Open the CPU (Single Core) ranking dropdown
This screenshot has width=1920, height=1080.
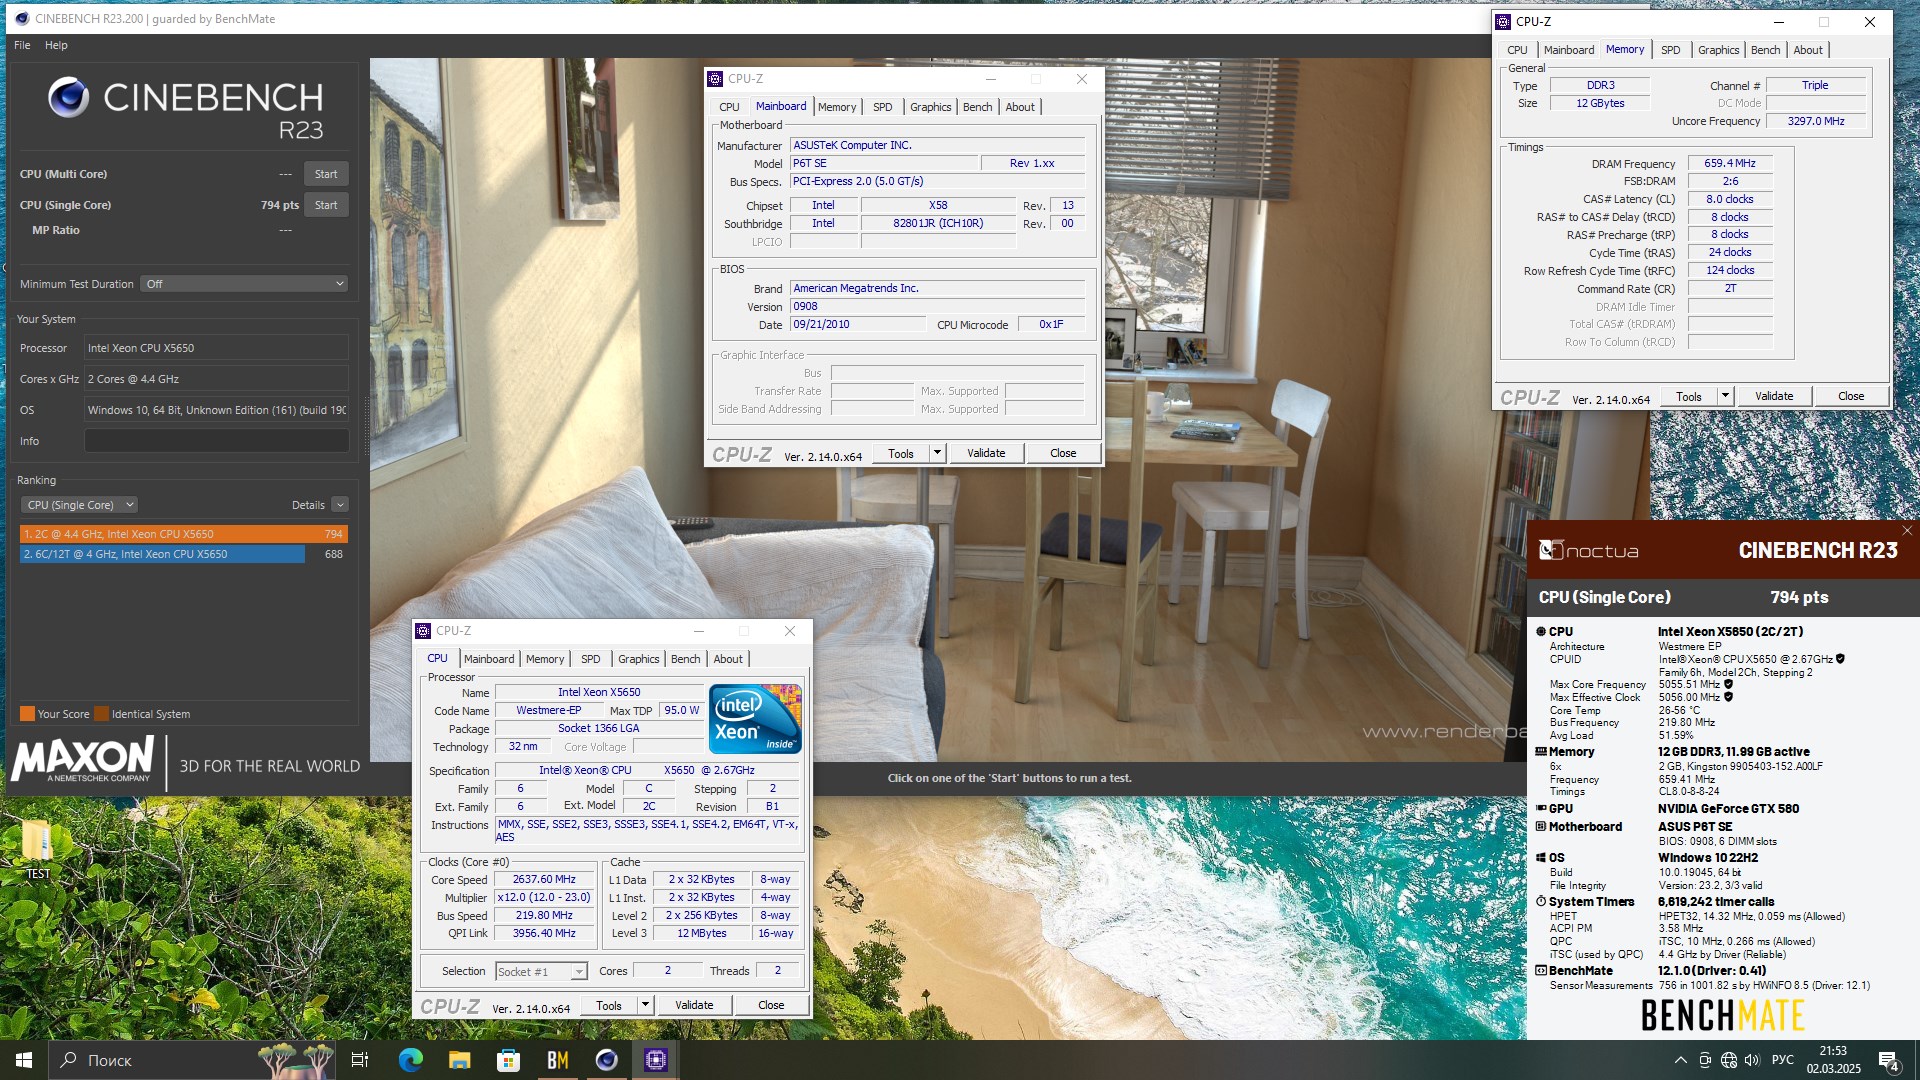click(x=80, y=505)
